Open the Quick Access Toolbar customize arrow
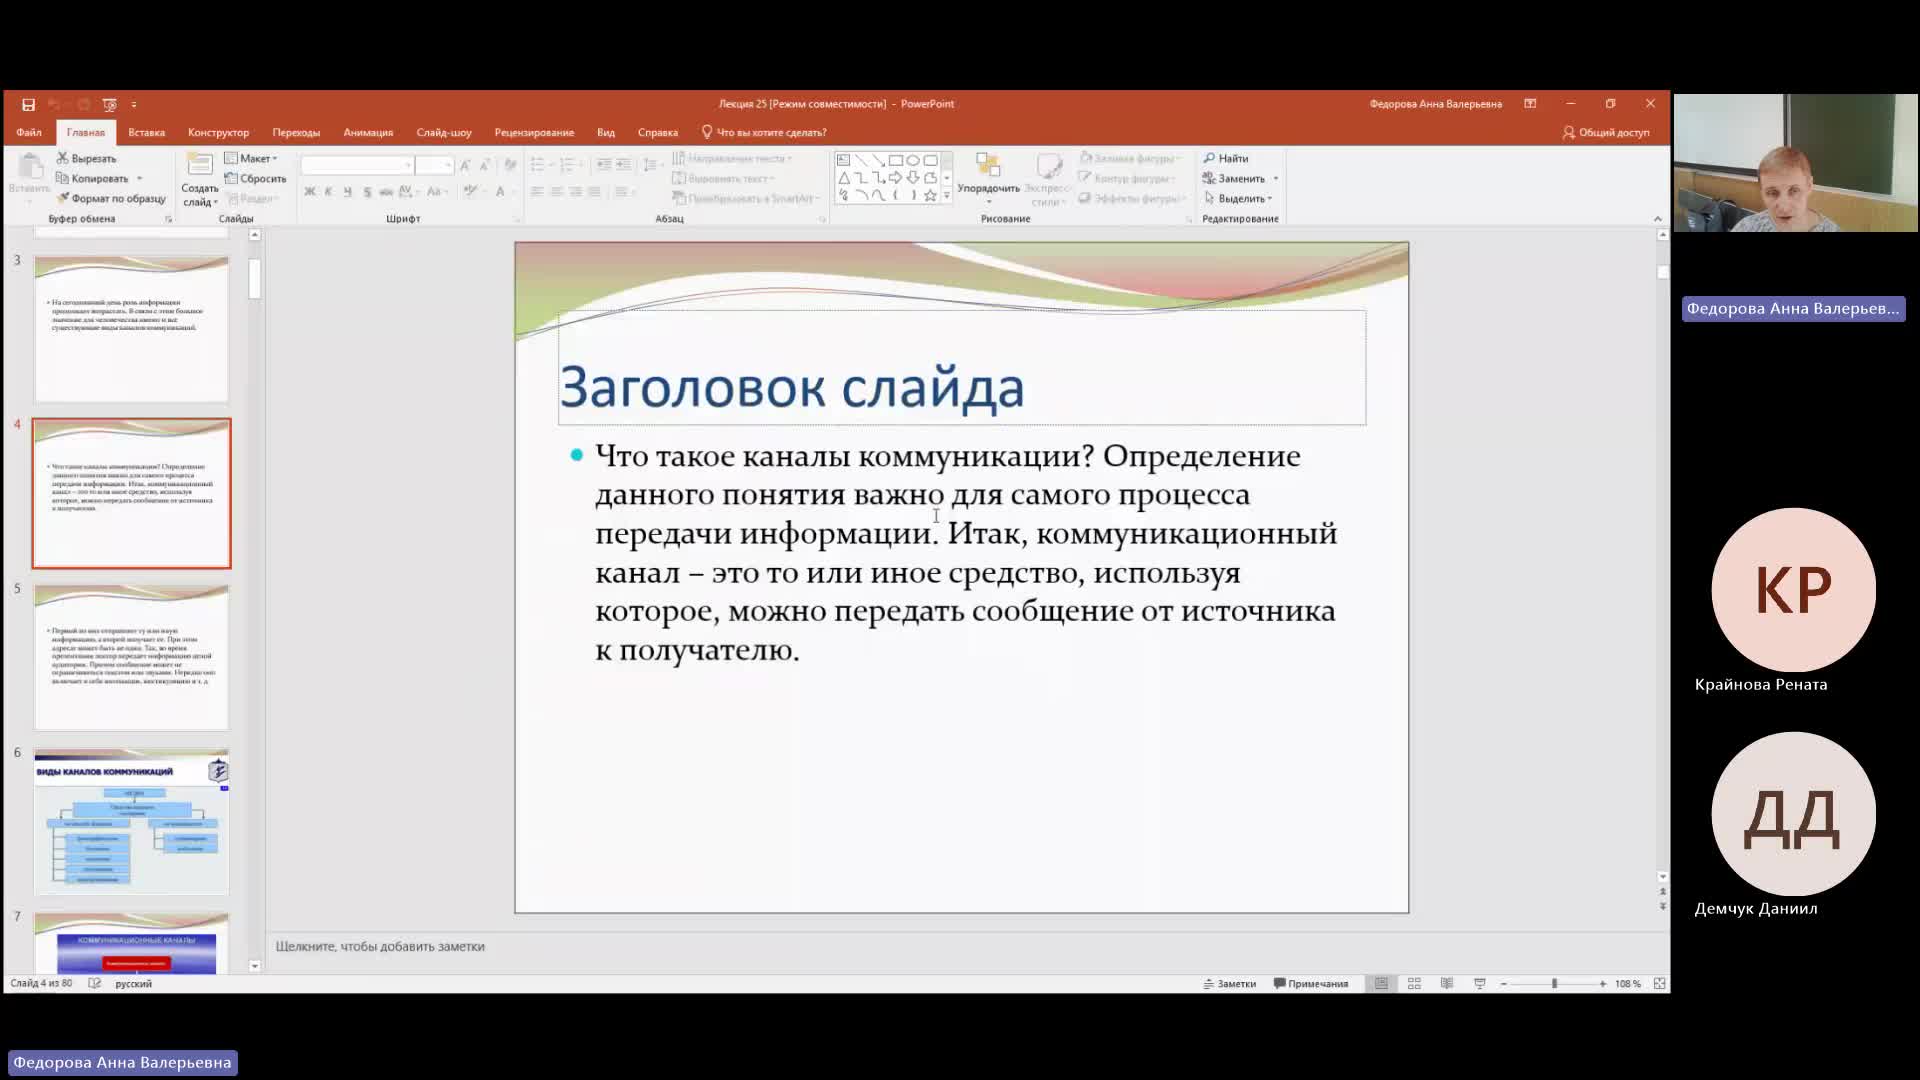The image size is (1920, 1080). click(134, 104)
